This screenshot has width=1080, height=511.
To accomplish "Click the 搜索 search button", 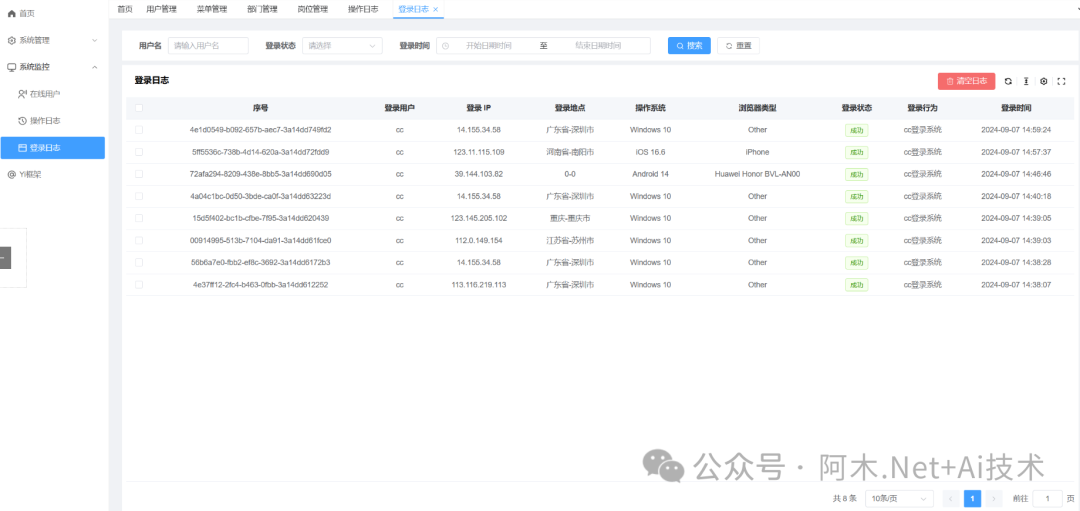I will pos(689,46).
